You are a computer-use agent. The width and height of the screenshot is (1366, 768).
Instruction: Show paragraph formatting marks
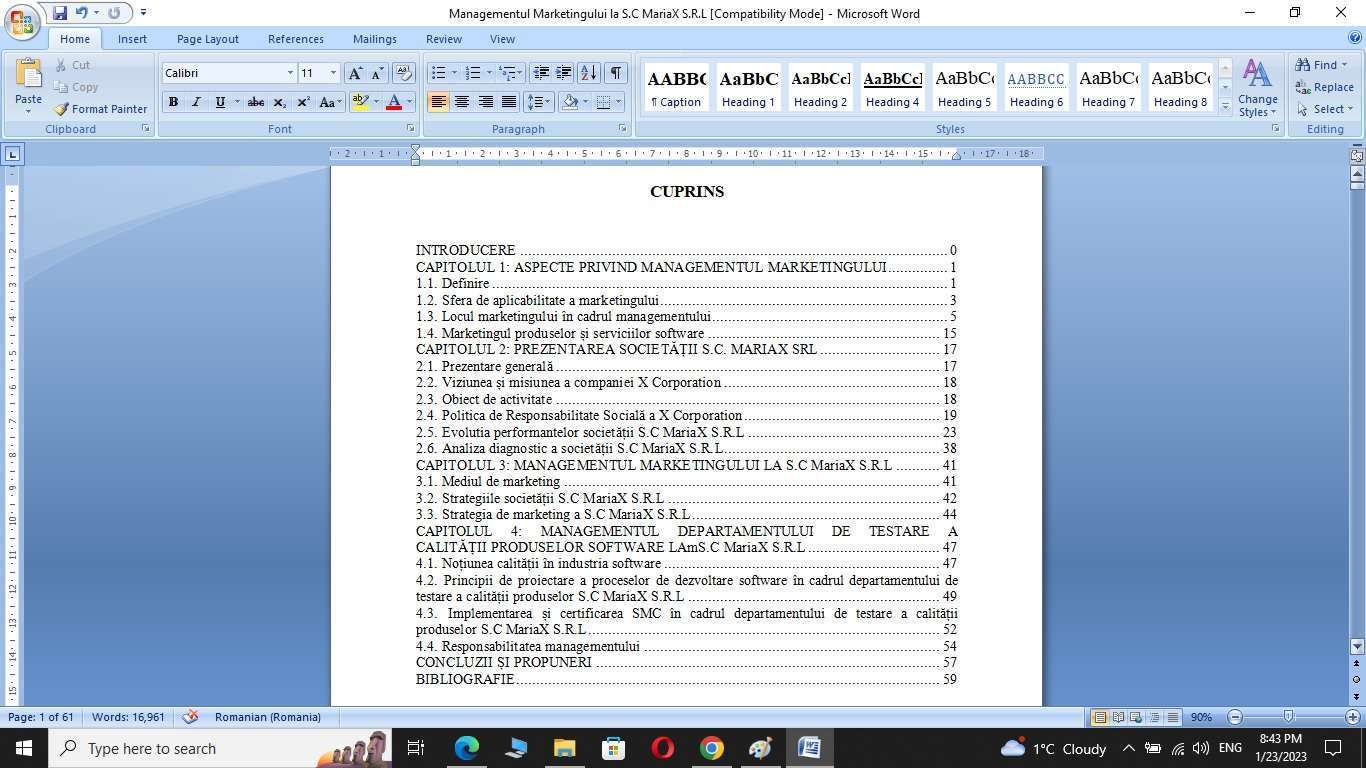click(x=617, y=72)
